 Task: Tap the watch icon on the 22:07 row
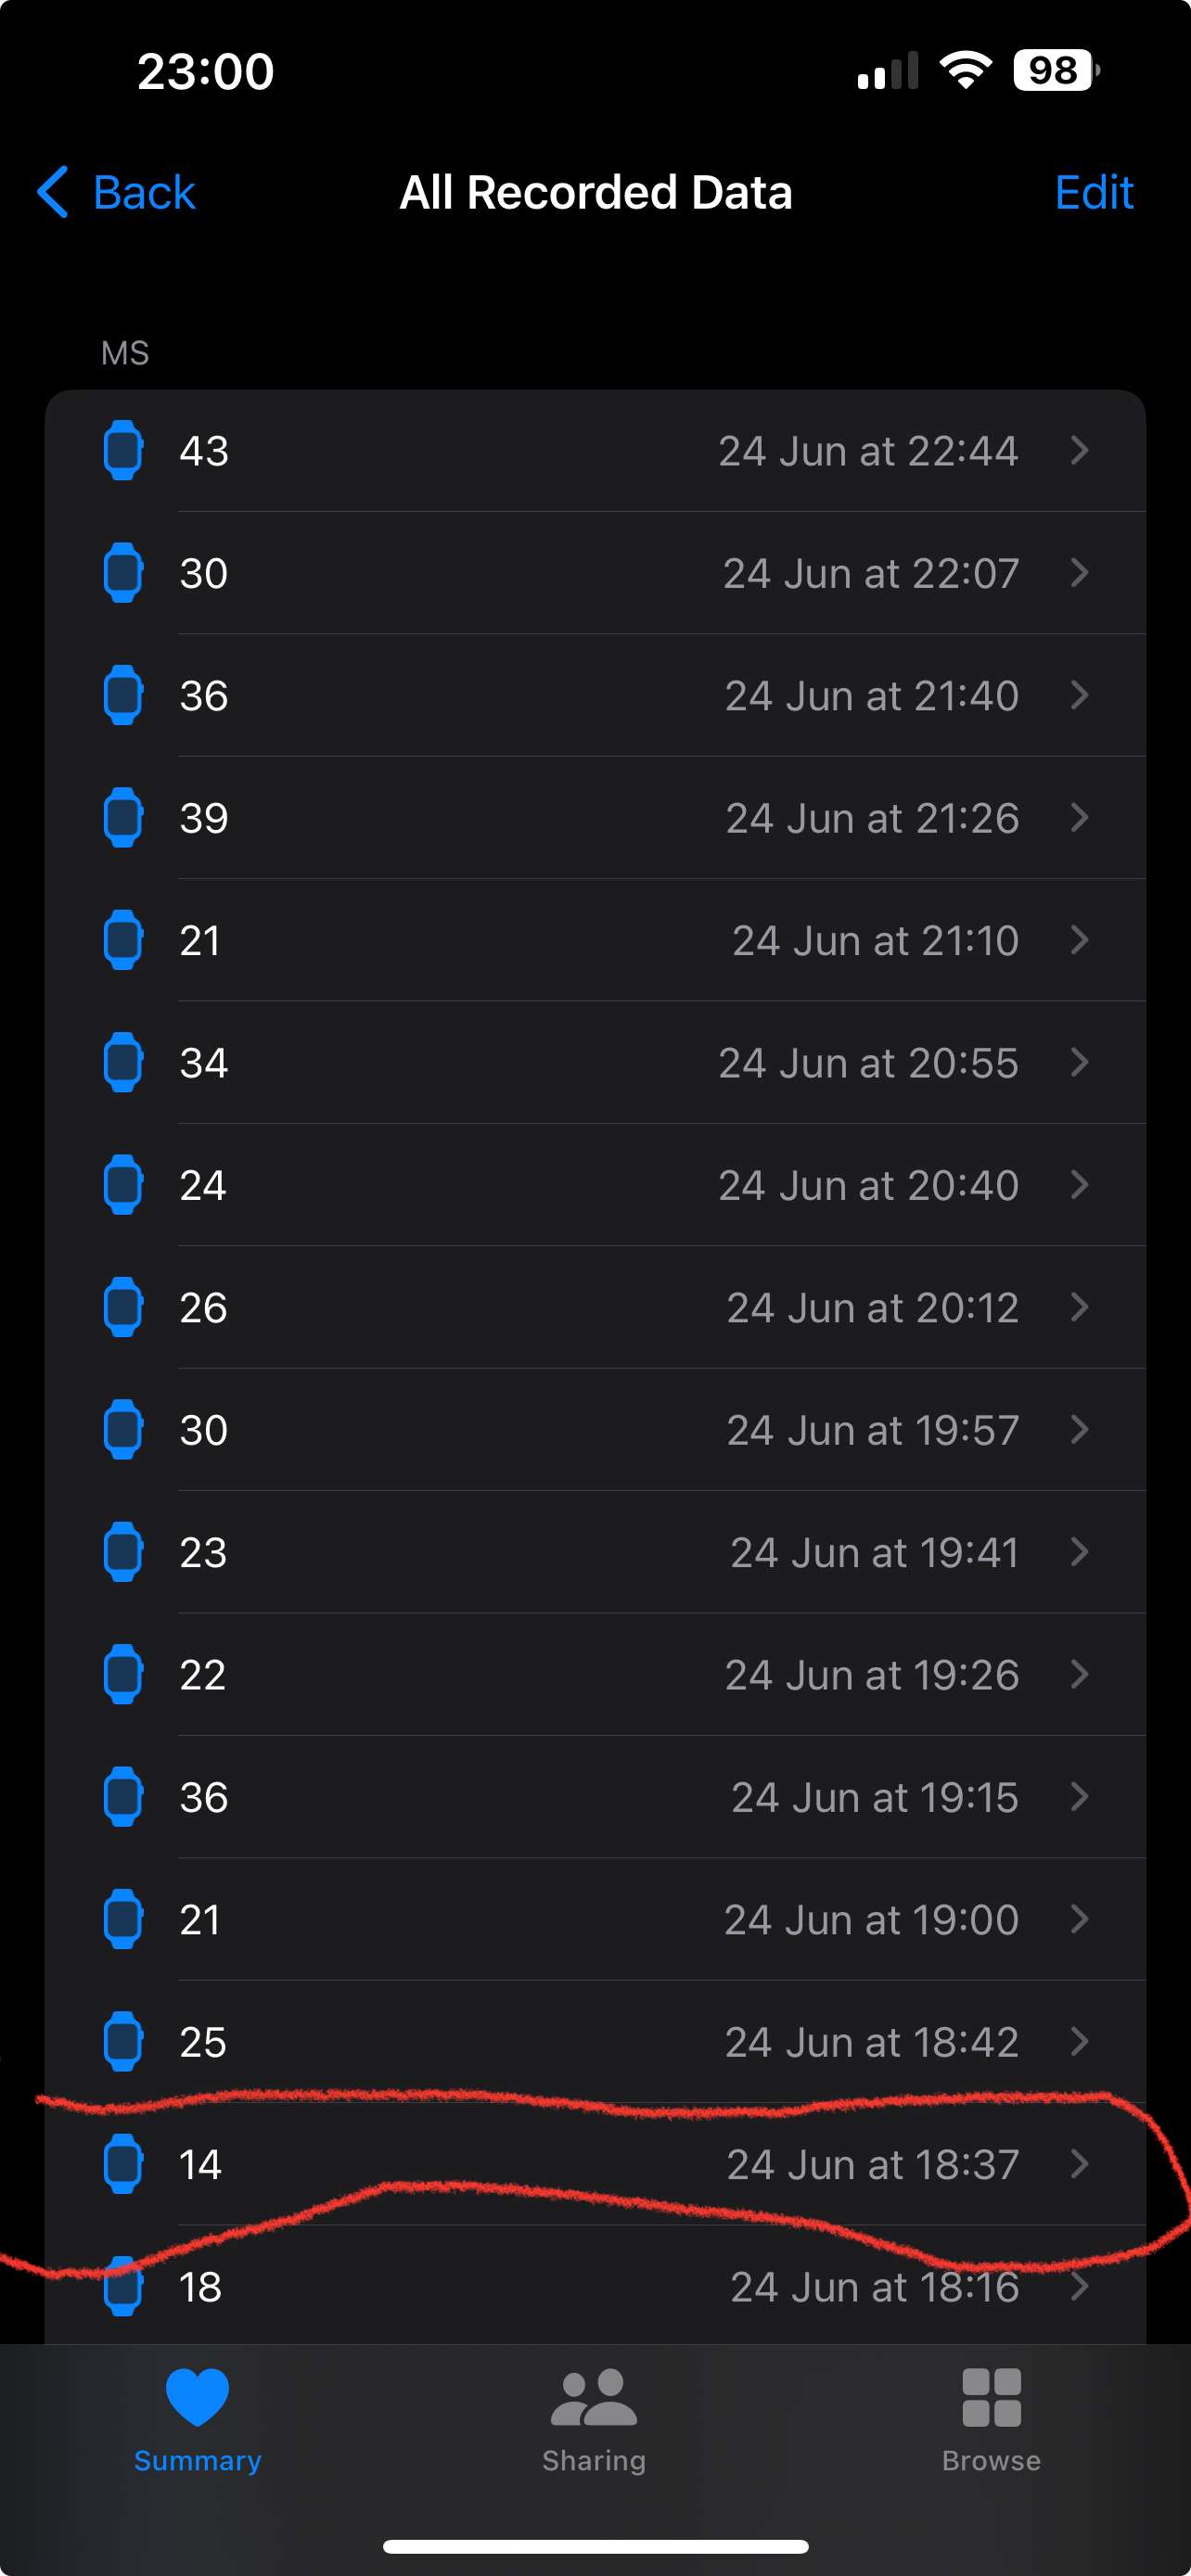[123, 573]
